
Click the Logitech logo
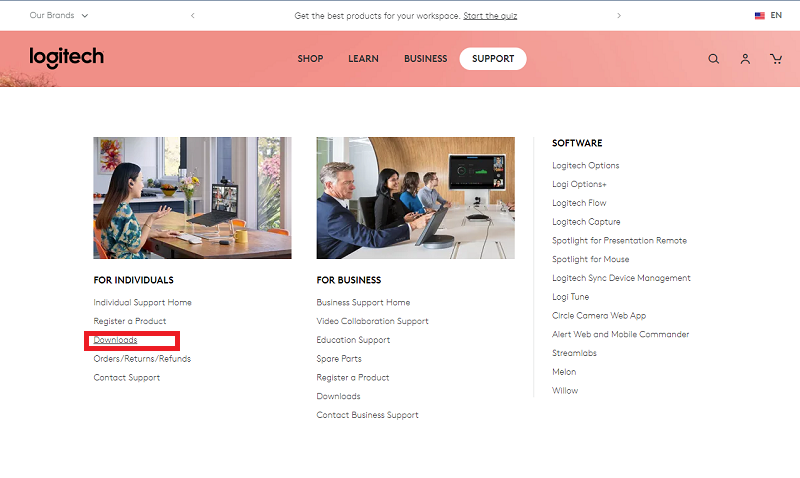(66, 58)
